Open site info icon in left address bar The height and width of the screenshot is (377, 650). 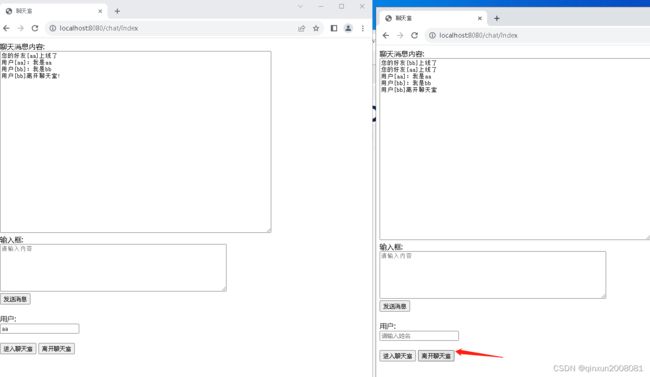click(x=53, y=28)
